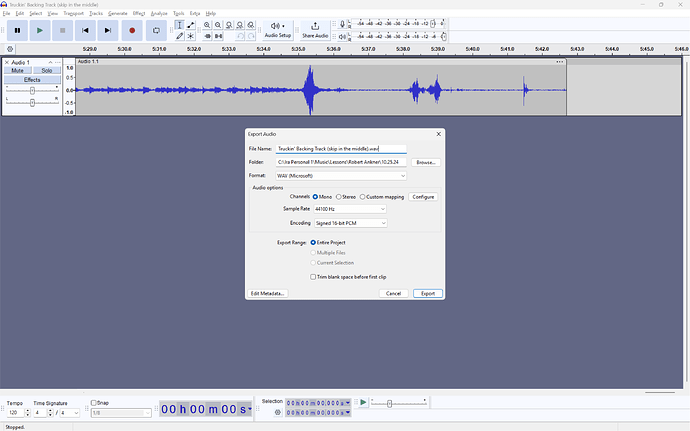The width and height of the screenshot is (690, 431).
Task: Cancel the Export Audio dialog
Action: coord(393,294)
